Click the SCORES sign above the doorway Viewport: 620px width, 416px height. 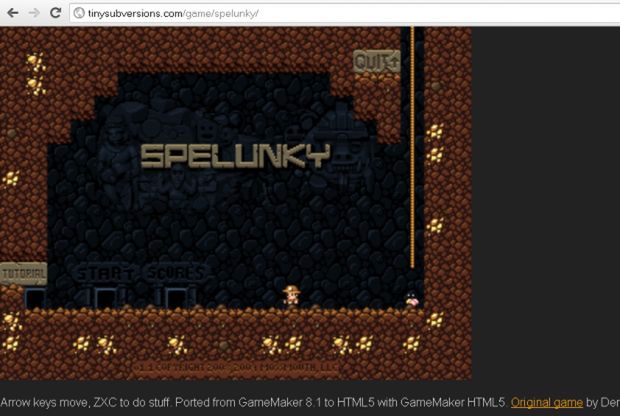(x=176, y=273)
